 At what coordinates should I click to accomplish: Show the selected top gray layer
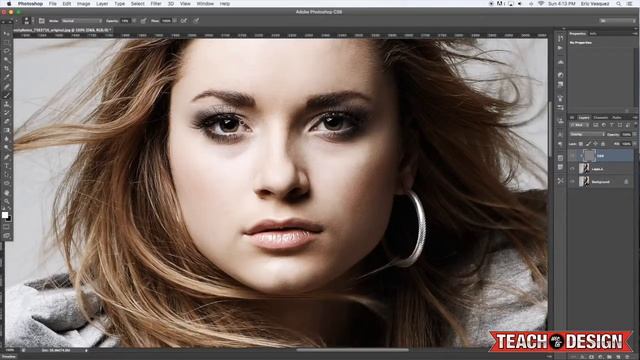tap(572, 156)
